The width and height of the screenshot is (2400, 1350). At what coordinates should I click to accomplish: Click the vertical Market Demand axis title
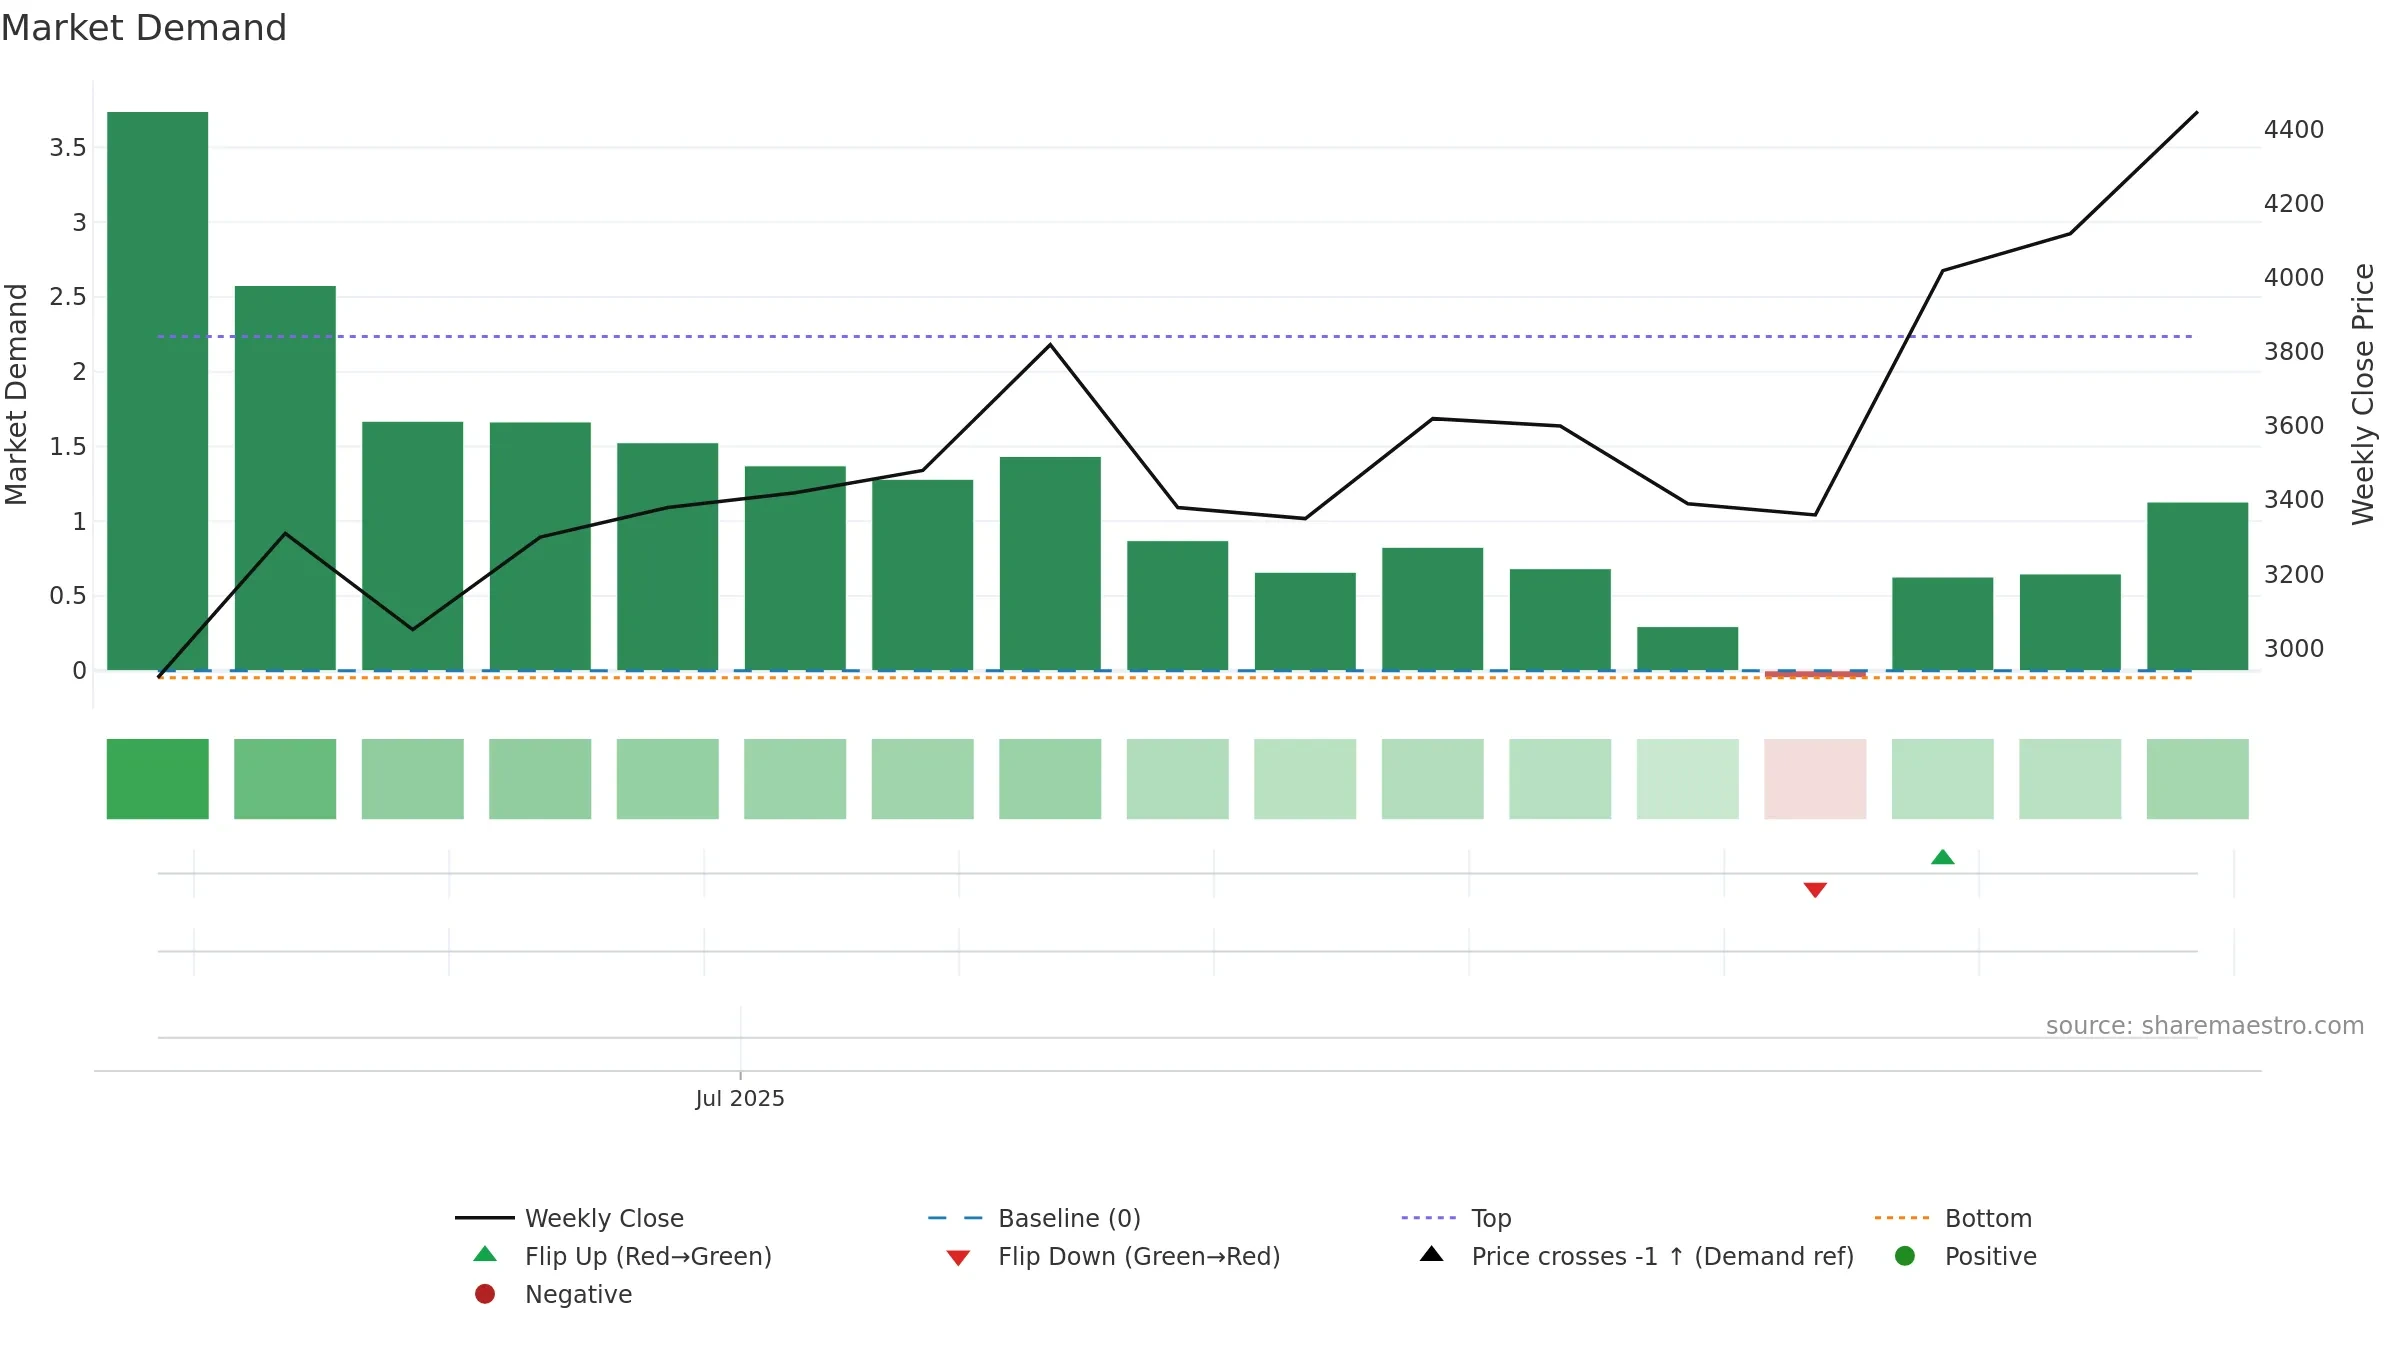[16, 394]
